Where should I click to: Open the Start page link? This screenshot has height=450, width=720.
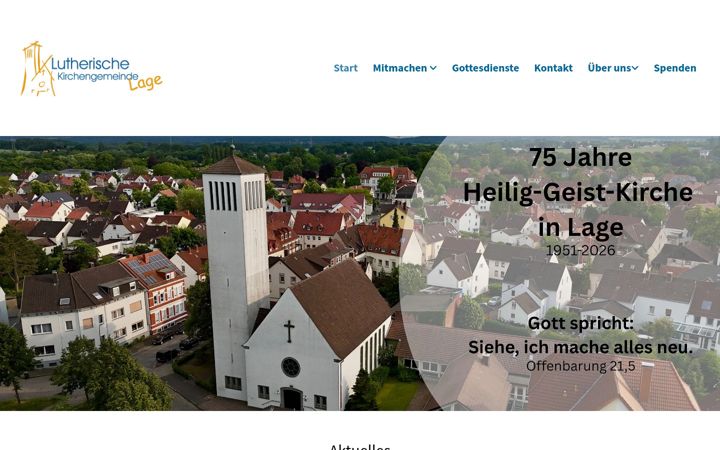345,68
